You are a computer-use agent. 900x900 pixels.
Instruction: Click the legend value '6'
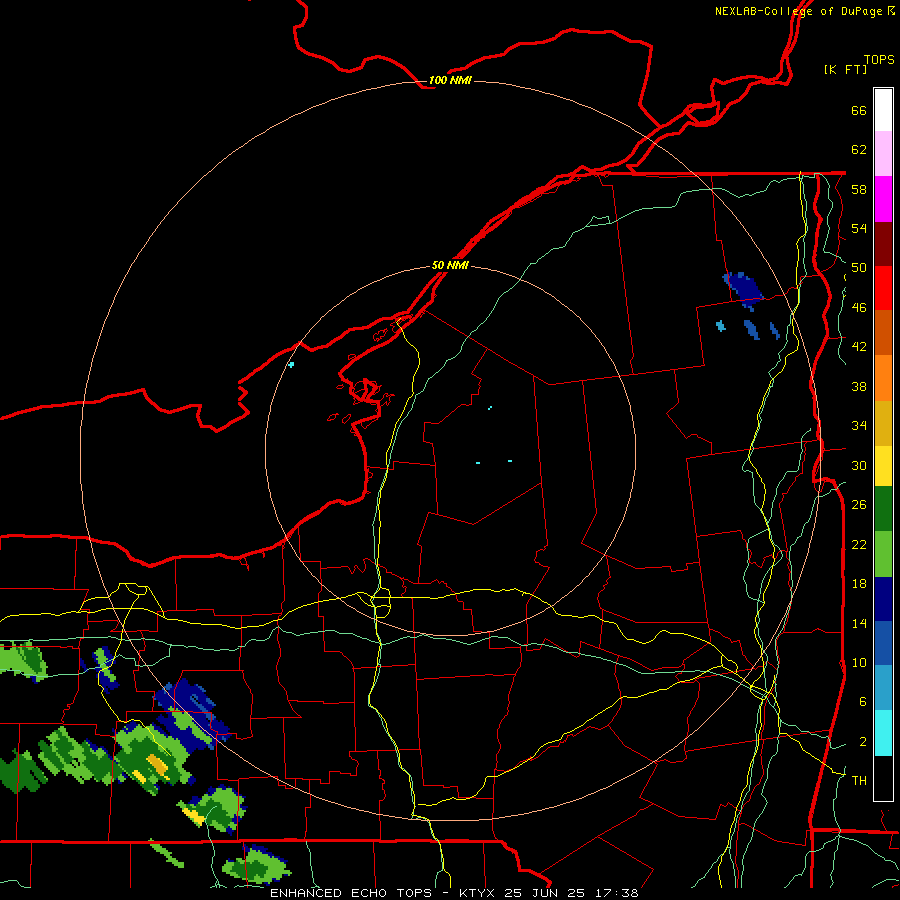[x=862, y=701]
